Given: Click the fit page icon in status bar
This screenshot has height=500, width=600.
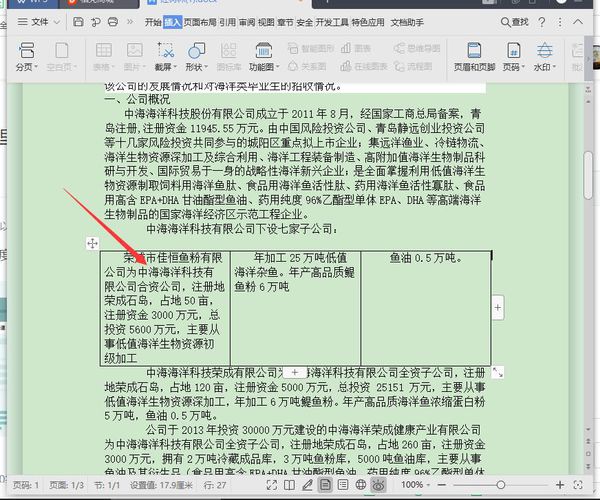Looking at the screenshot, I should pyautogui.click(x=578, y=485).
